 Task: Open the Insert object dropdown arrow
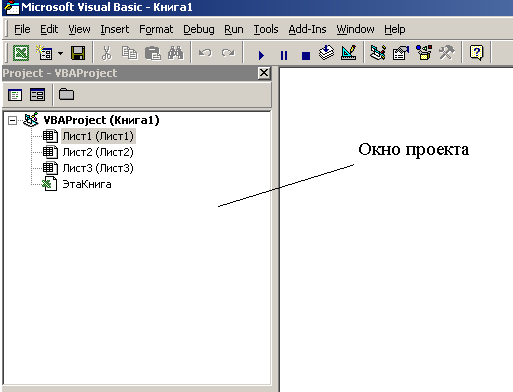click(x=60, y=53)
